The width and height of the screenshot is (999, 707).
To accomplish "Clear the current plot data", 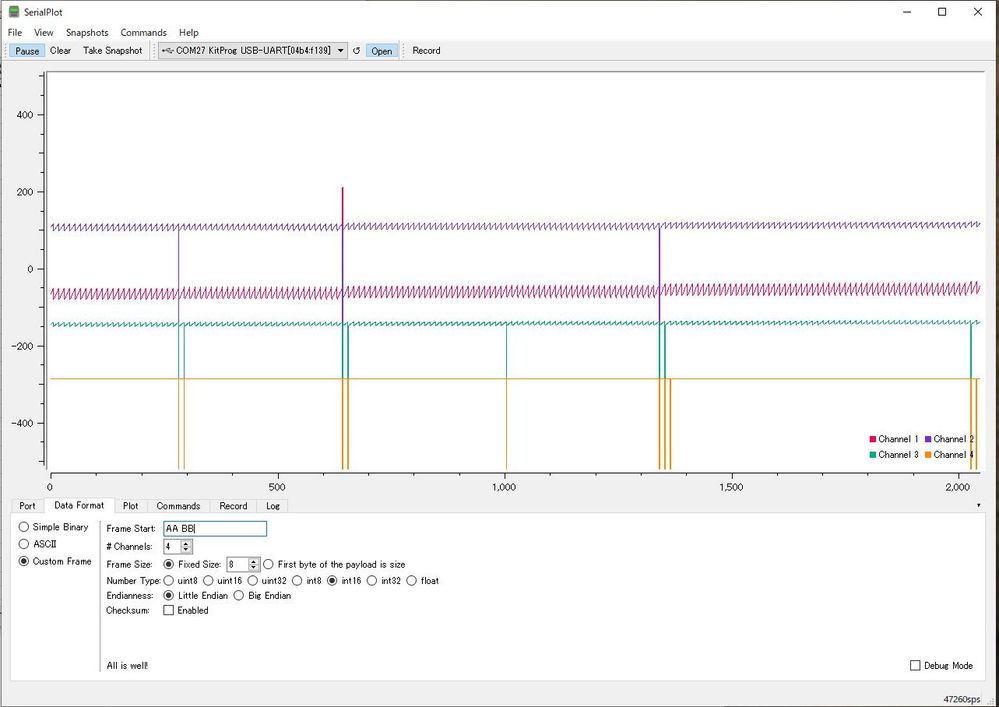I will pyautogui.click(x=59, y=50).
